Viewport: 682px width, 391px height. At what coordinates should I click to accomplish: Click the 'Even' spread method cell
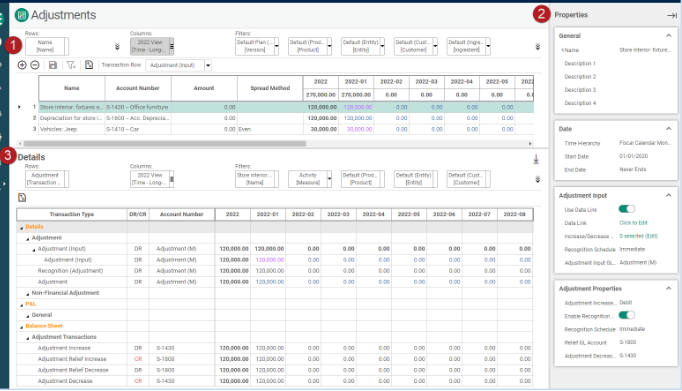pyautogui.click(x=270, y=129)
